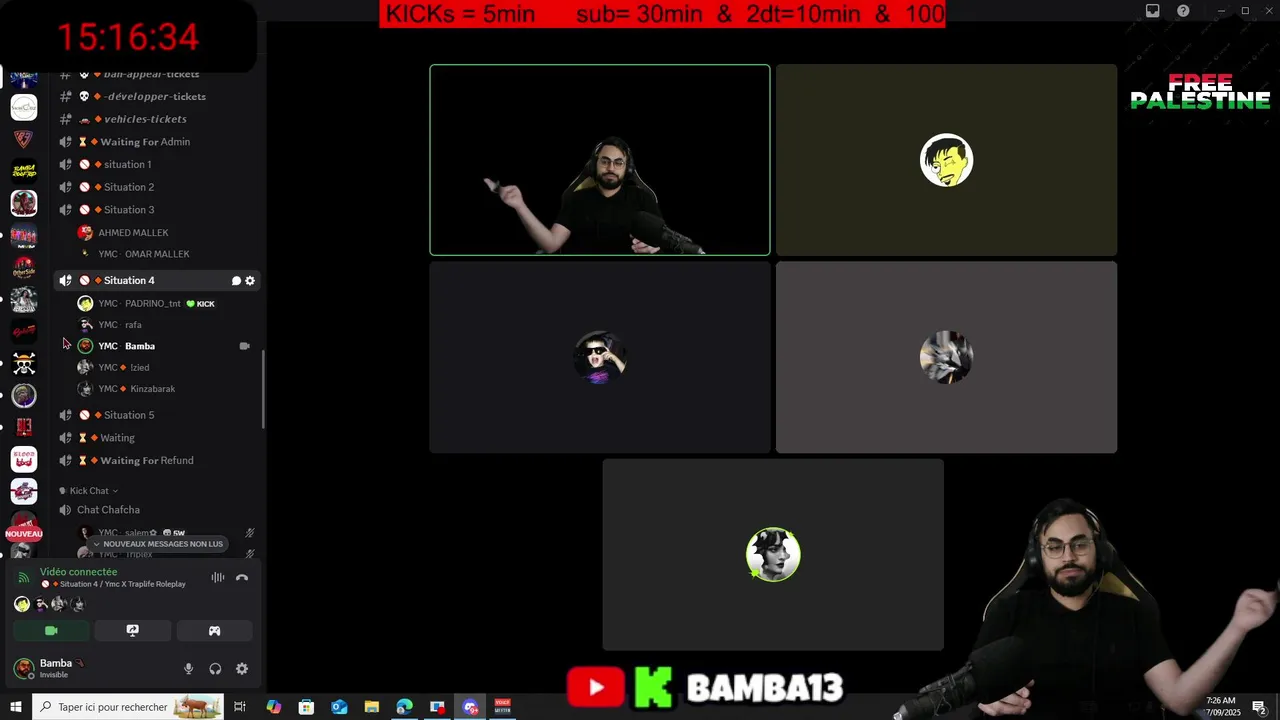1280x720 pixels.
Task: Open the Situation 4 voice channel settings gear
Action: (x=250, y=281)
